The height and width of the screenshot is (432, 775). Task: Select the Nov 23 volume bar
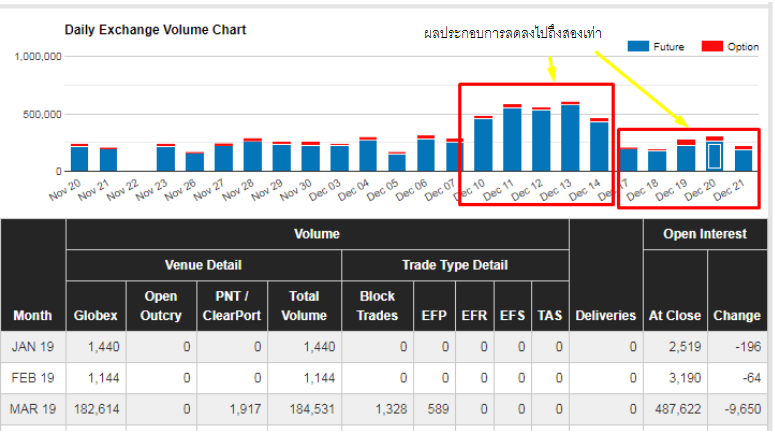tap(166, 158)
